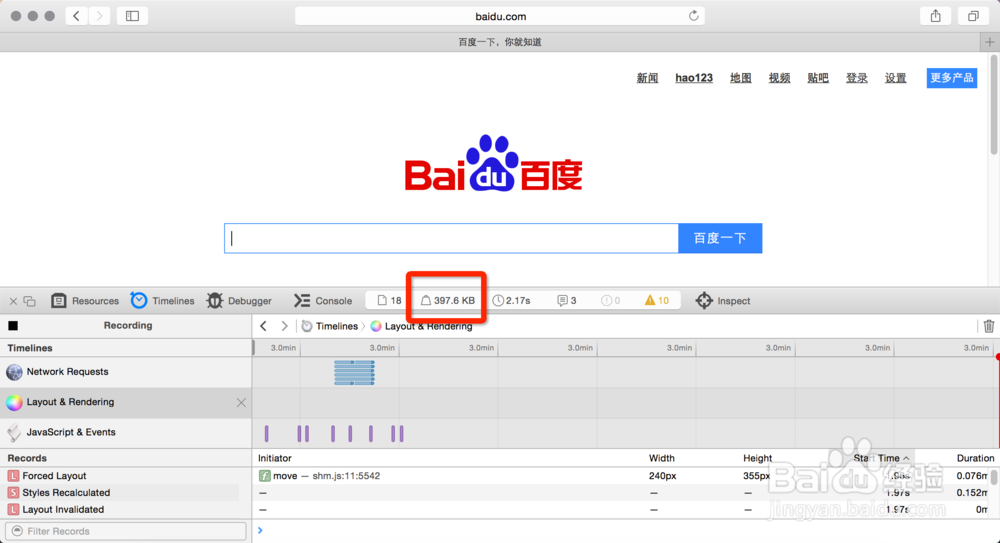Go forward with Safari's forward arrow
This screenshot has width=1000, height=543.
(99, 16)
